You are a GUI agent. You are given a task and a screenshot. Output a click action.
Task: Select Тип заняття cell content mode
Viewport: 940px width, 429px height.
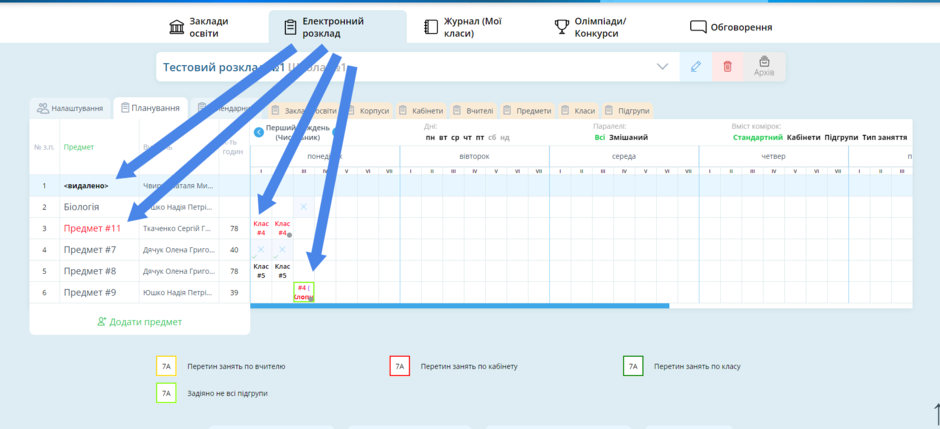coord(884,138)
